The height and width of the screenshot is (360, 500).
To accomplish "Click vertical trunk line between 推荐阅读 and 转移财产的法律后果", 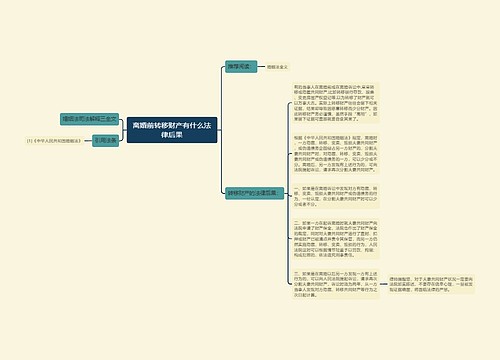I will point(221,130).
